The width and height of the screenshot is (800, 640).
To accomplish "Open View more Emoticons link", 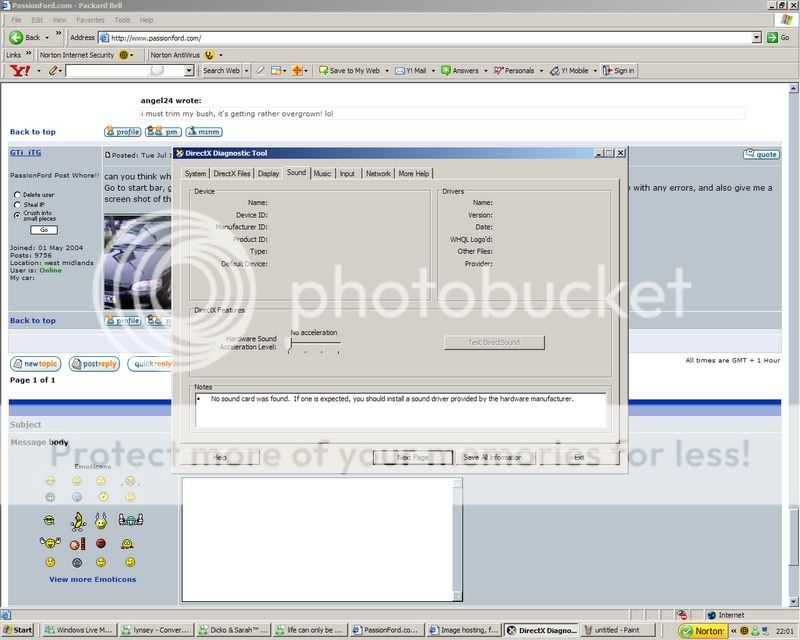I will click(x=92, y=579).
